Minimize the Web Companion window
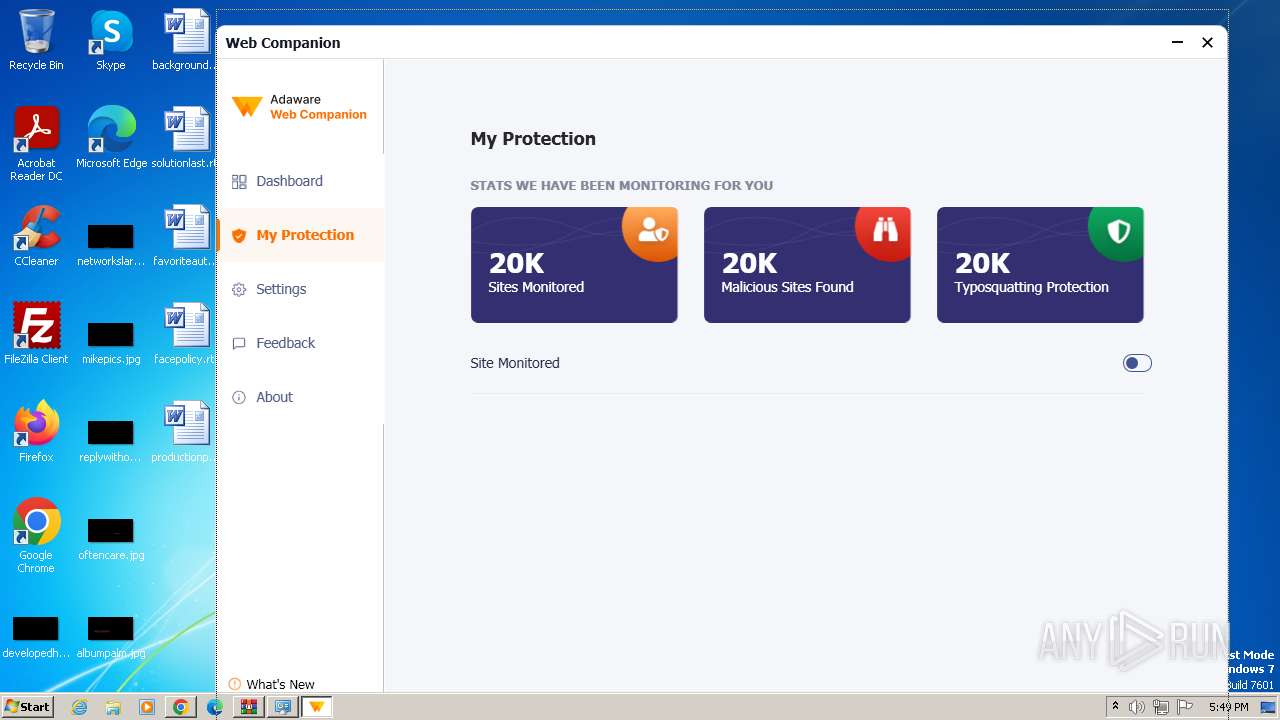The width and height of the screenshot is (1280, 720). [1177, 42]
